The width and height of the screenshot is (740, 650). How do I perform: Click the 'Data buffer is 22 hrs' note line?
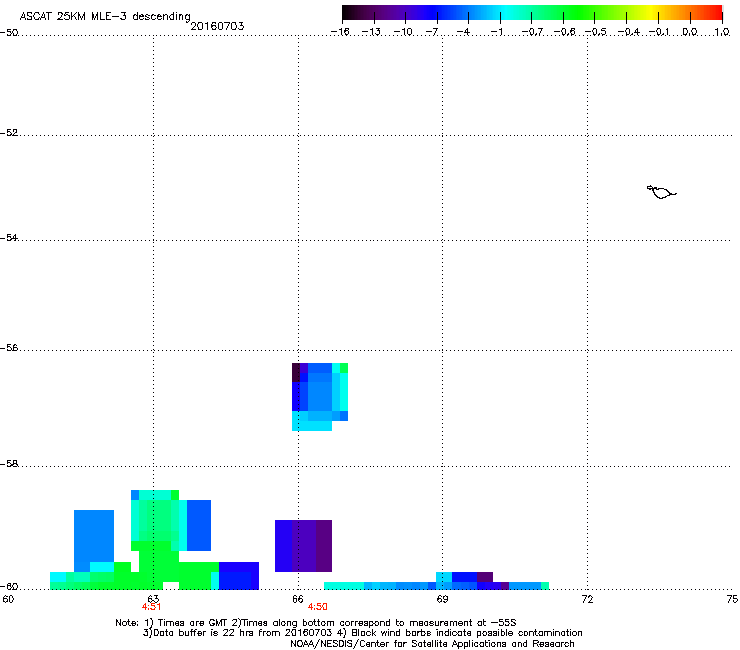coord(362,633)
